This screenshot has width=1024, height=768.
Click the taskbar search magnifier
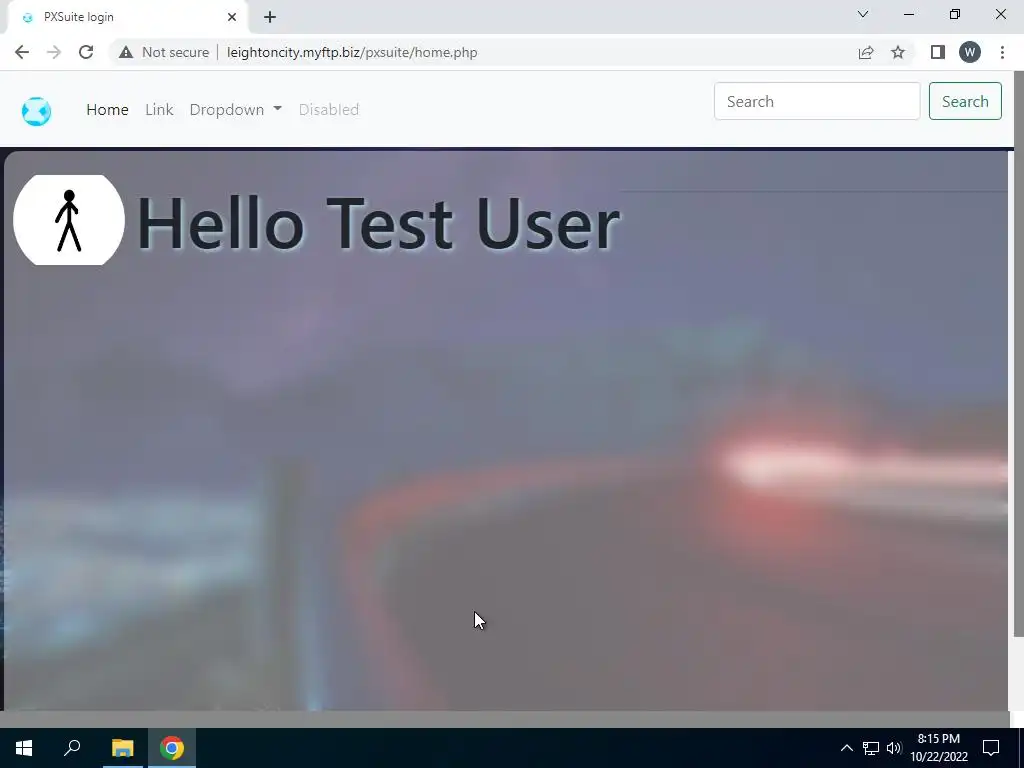(x=72, y=748)
